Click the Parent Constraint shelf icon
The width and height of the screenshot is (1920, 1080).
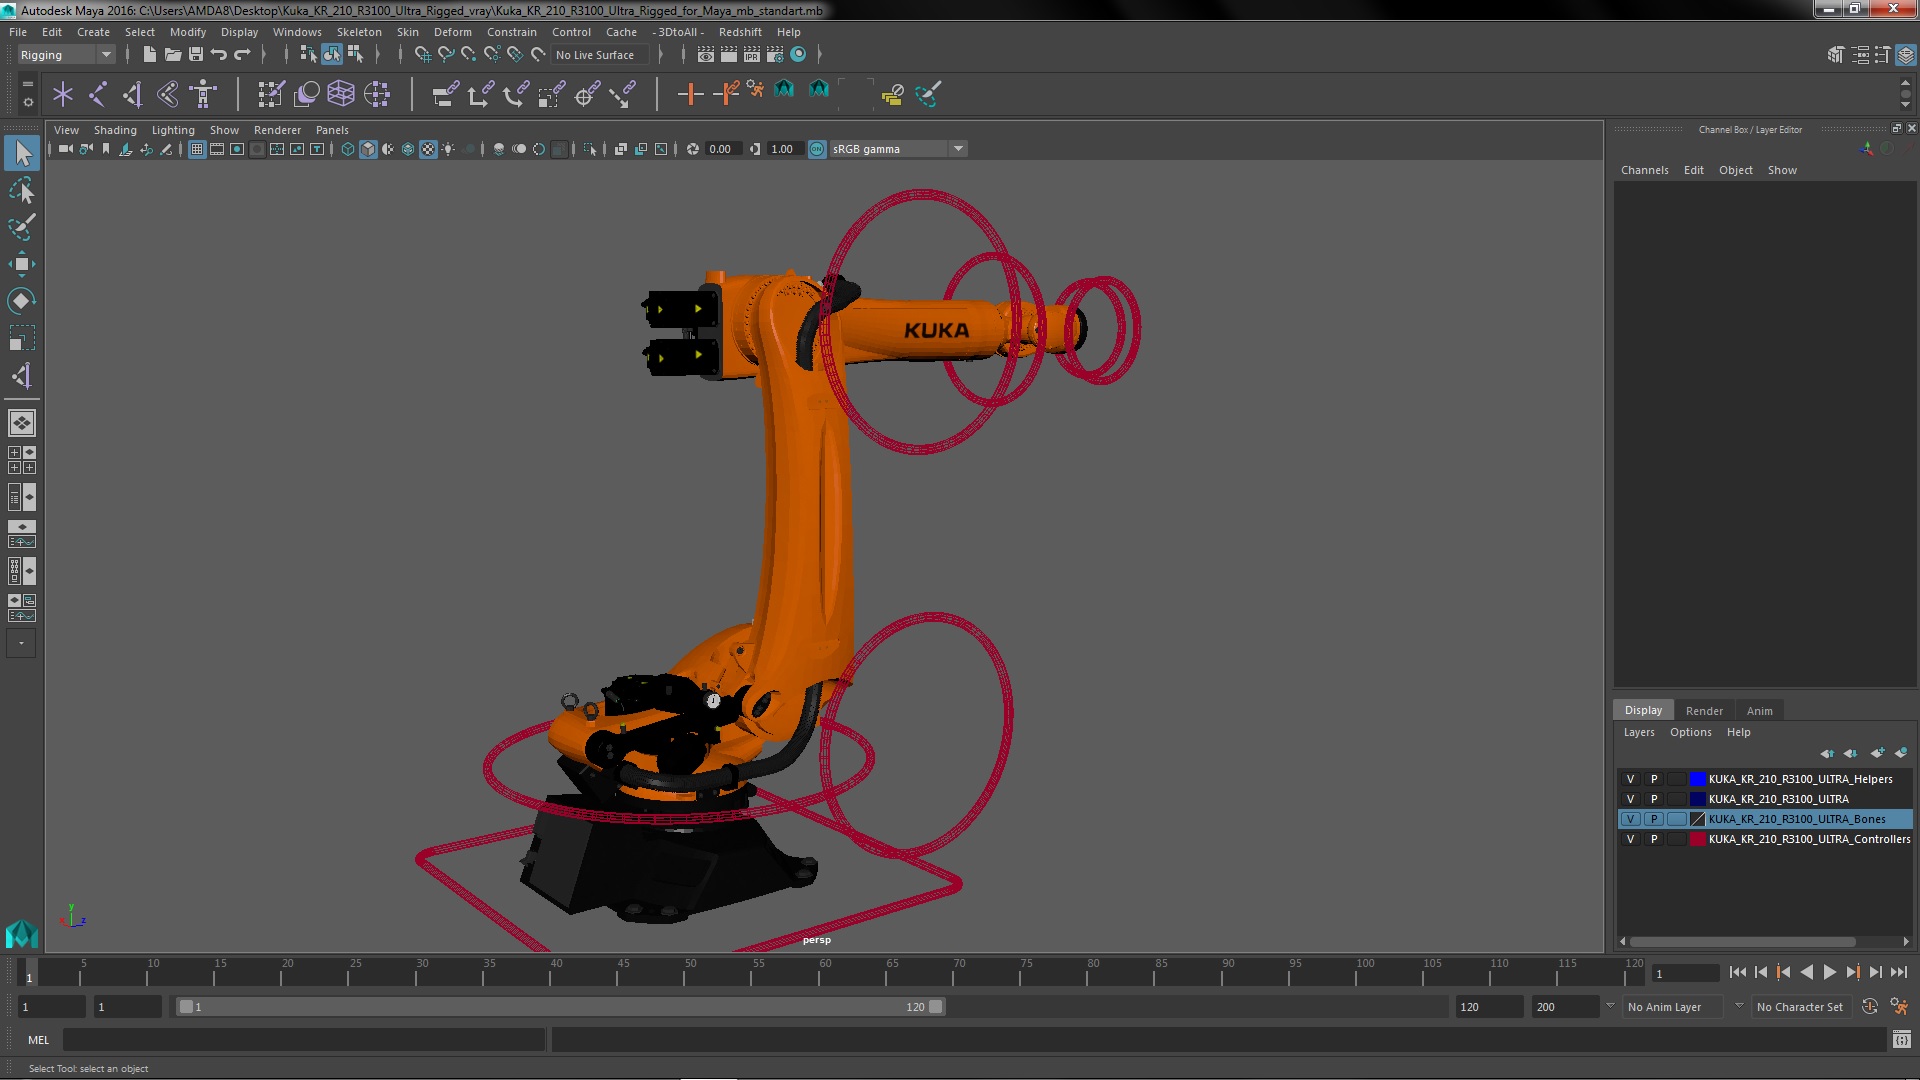pyautogui.click(x=445, y=94)
